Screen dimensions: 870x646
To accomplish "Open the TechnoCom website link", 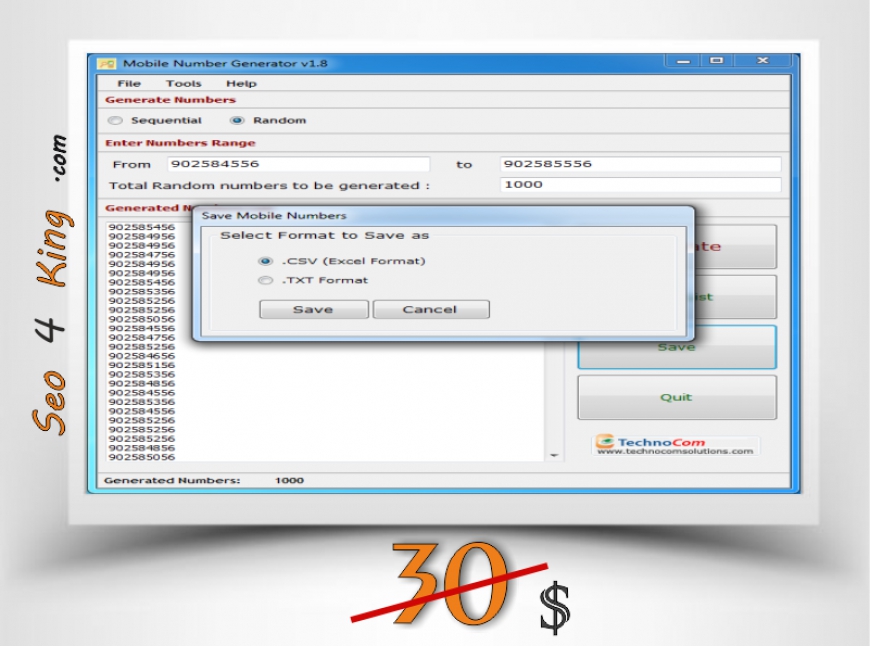I will pos(675,451).
